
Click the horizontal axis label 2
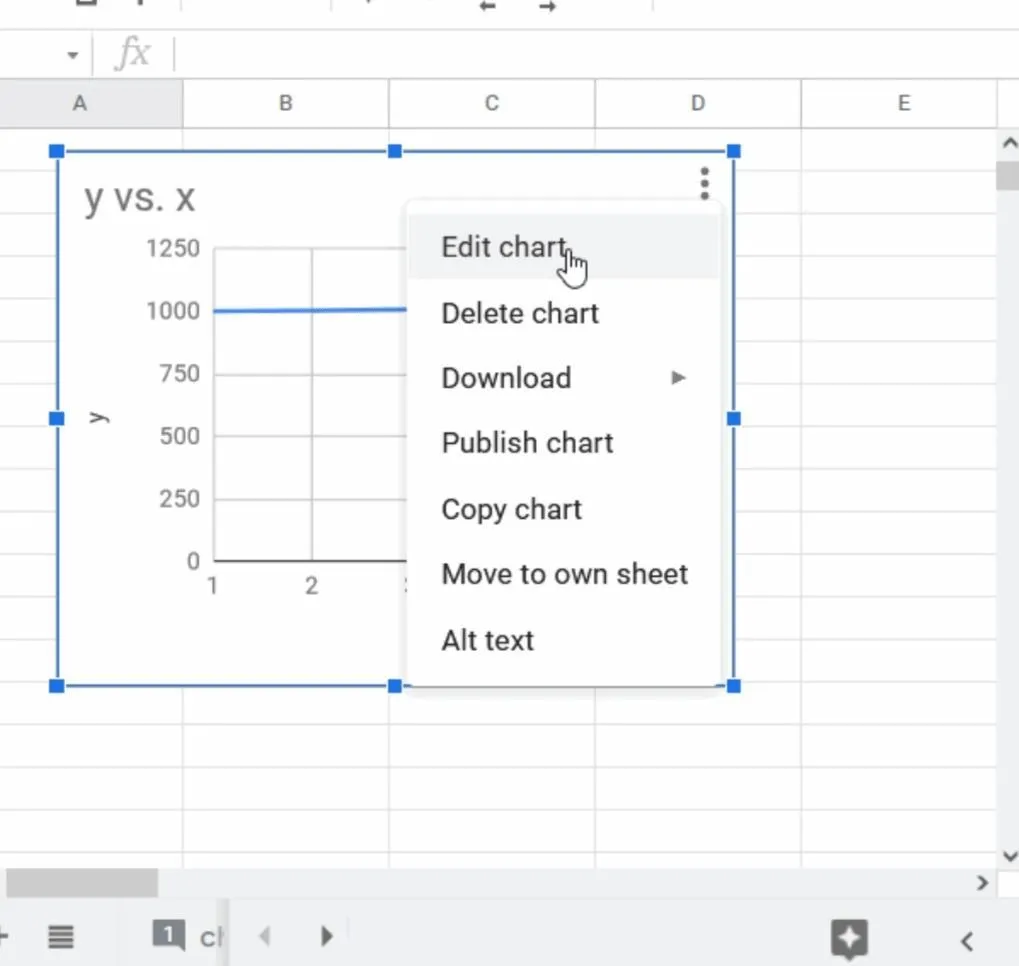pyautogui.click(x=312, y=586)
